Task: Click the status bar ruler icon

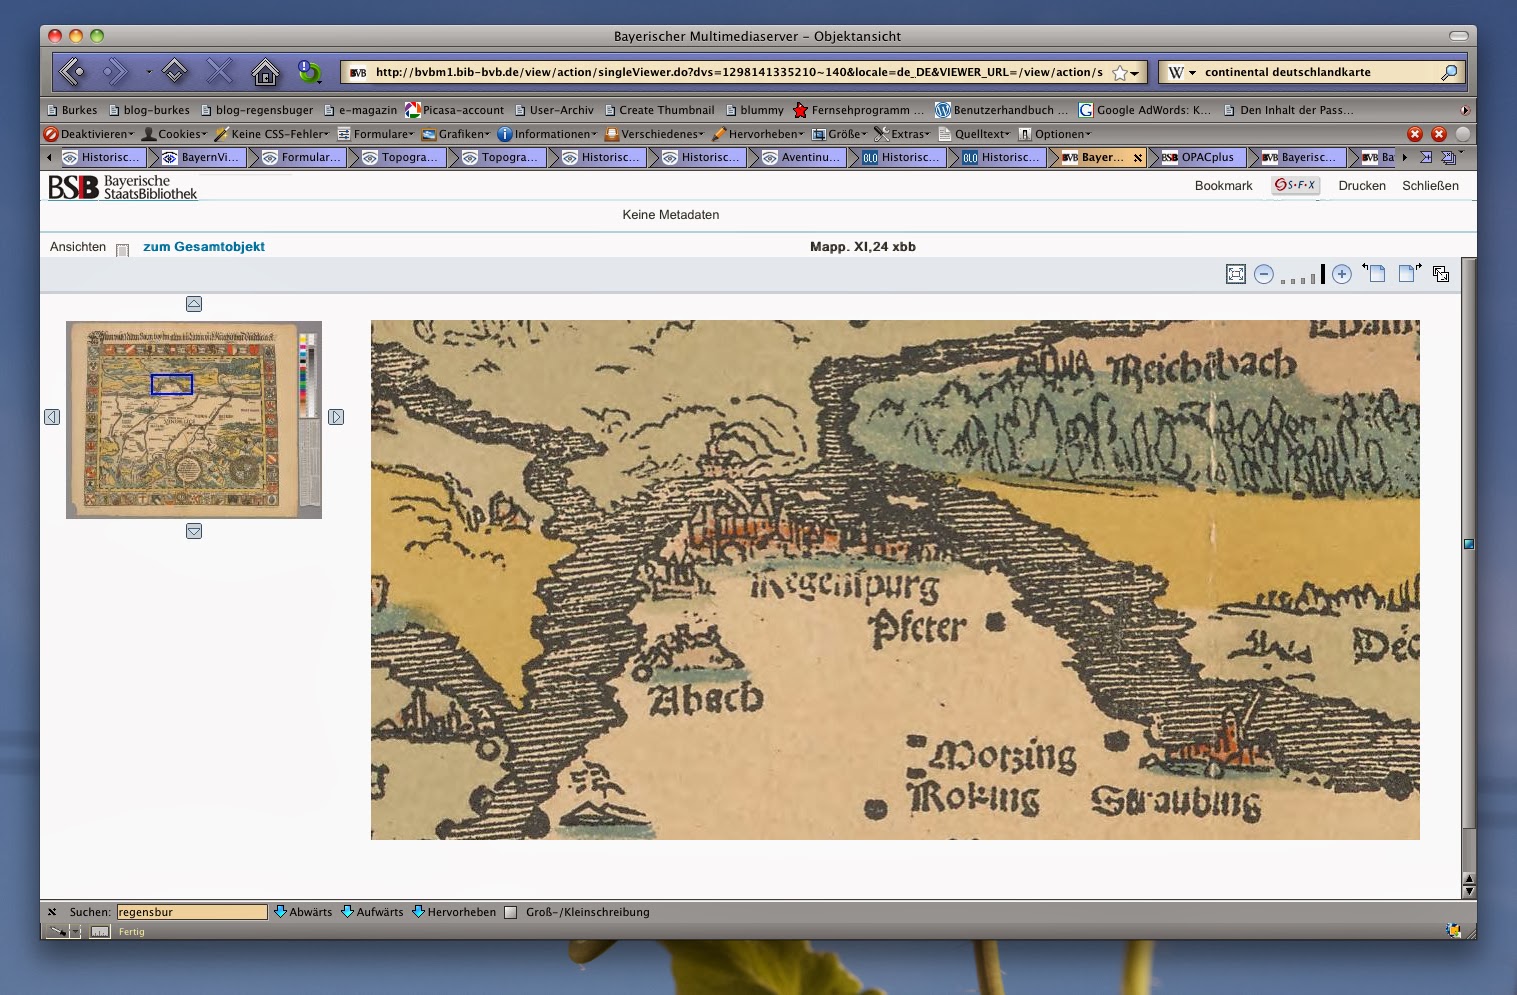Action: point(100,932)
